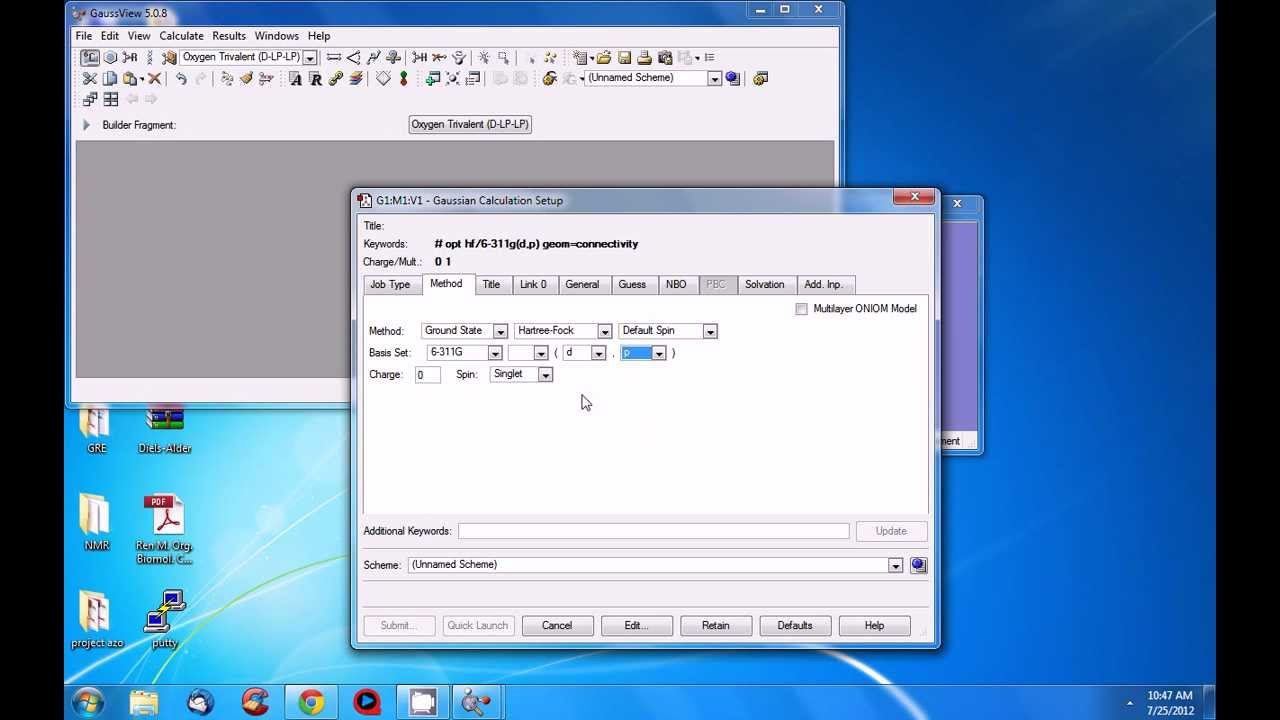Click the Delete Atom tool
This screenshot has width=1280, height=720.
tap(439, 57)
